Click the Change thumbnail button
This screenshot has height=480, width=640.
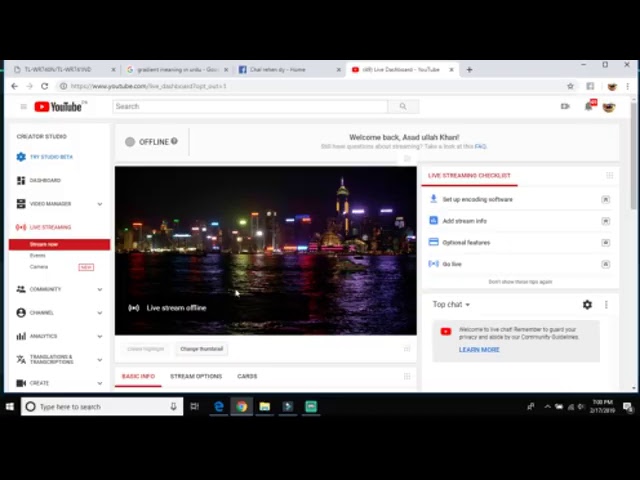pos(201,349)
